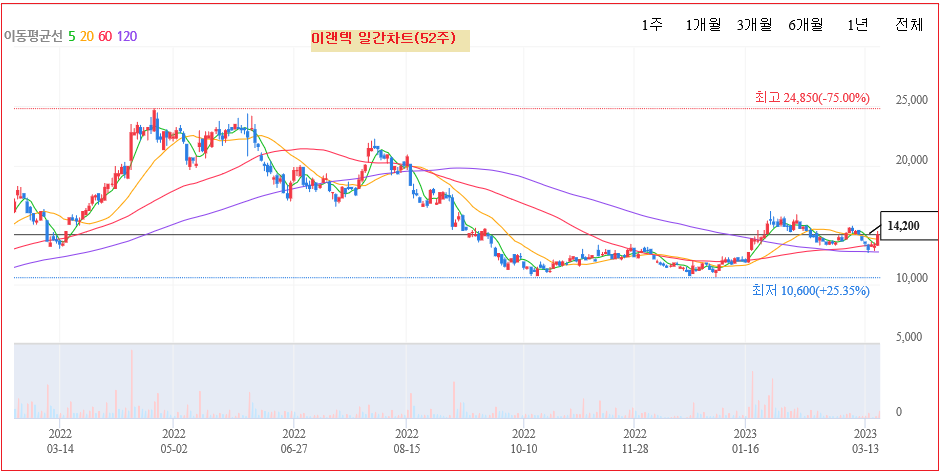Switch chart to 6개월 range
Viewport: 940px width, 475px height.
click(x=806, y=25)
